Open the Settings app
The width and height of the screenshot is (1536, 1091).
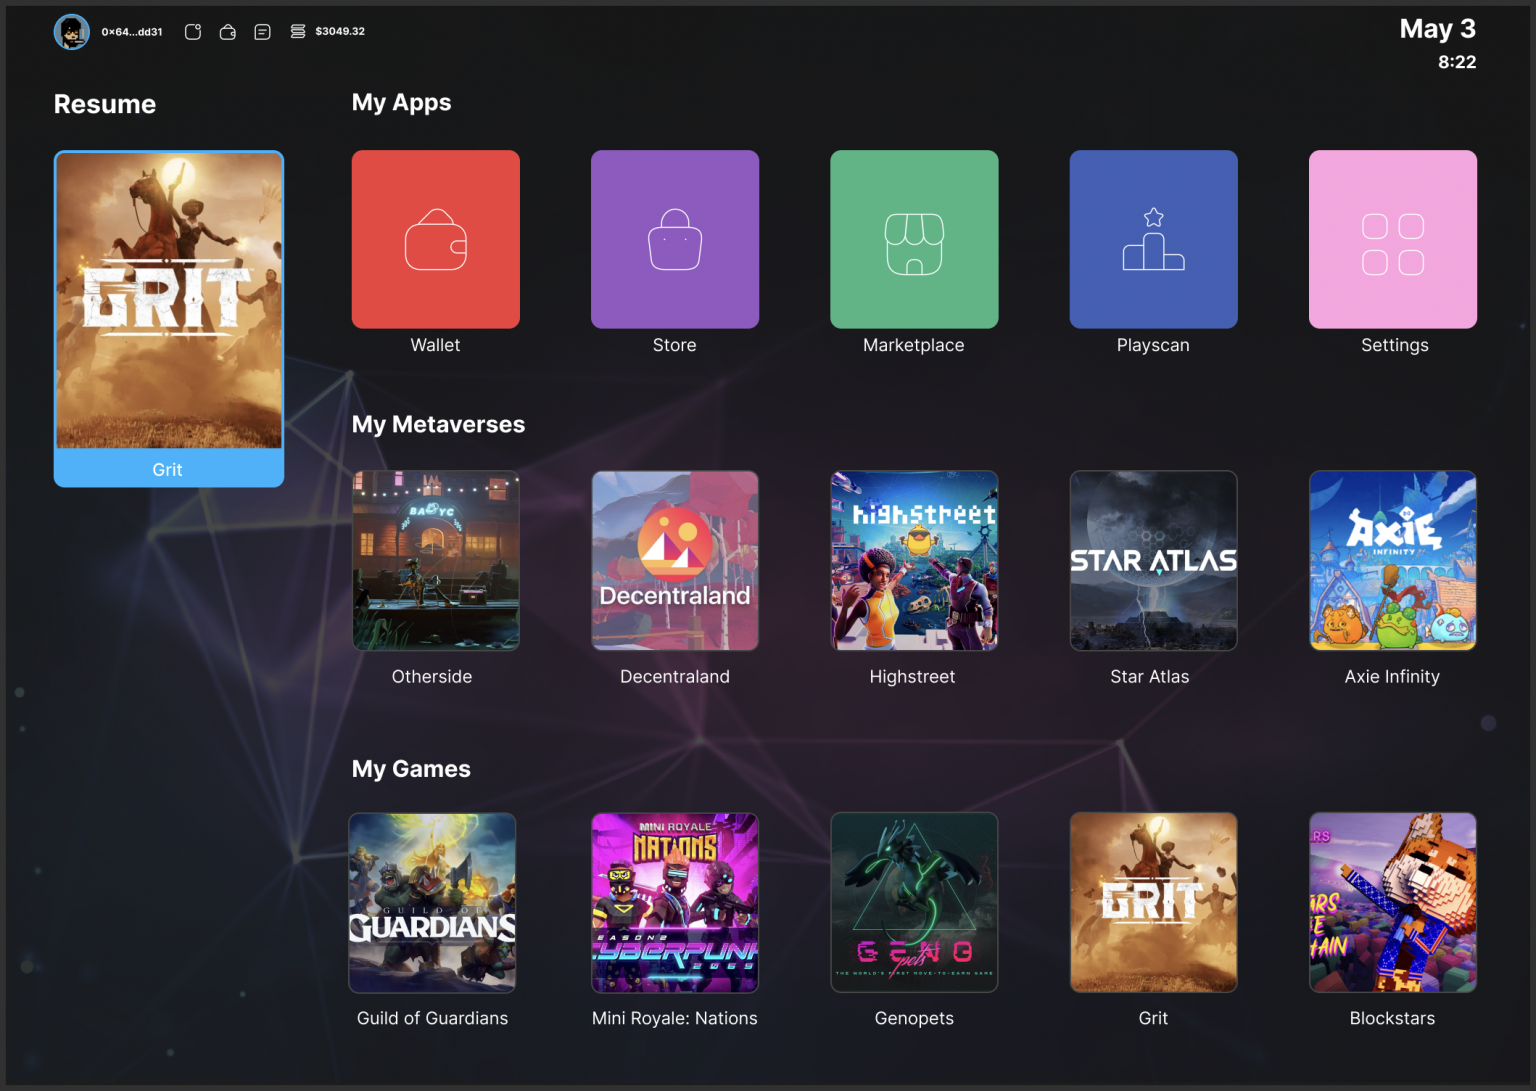[x=1392, y=239]
